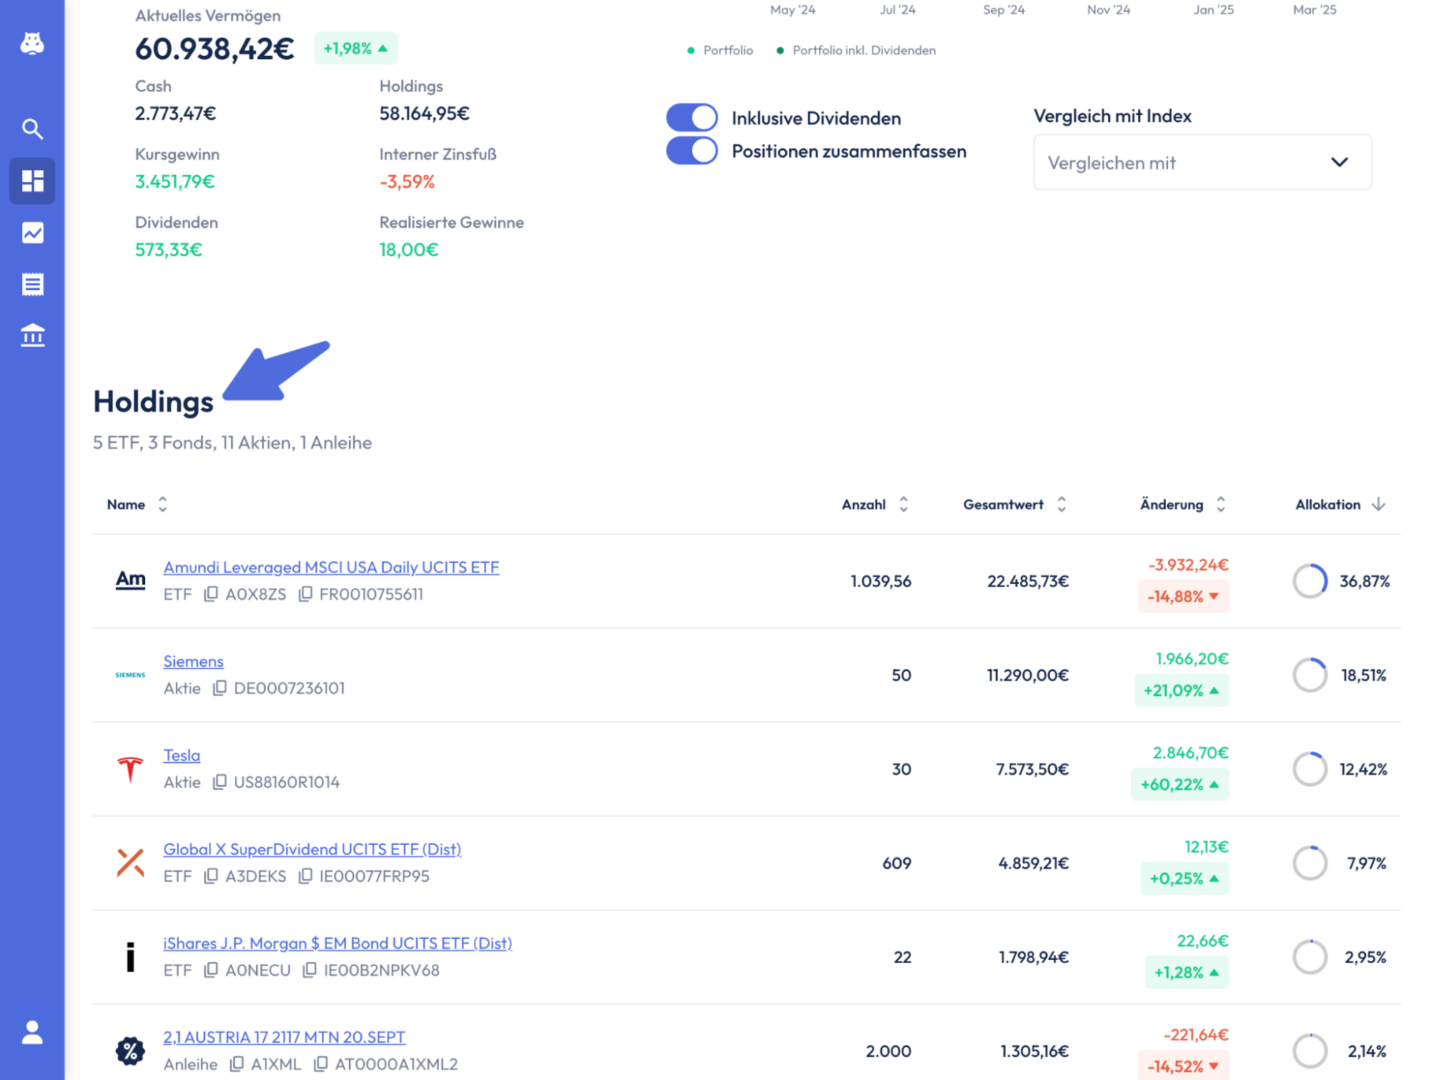Copy ISIN FR0010755611 icon

click(x=305, y=594)
